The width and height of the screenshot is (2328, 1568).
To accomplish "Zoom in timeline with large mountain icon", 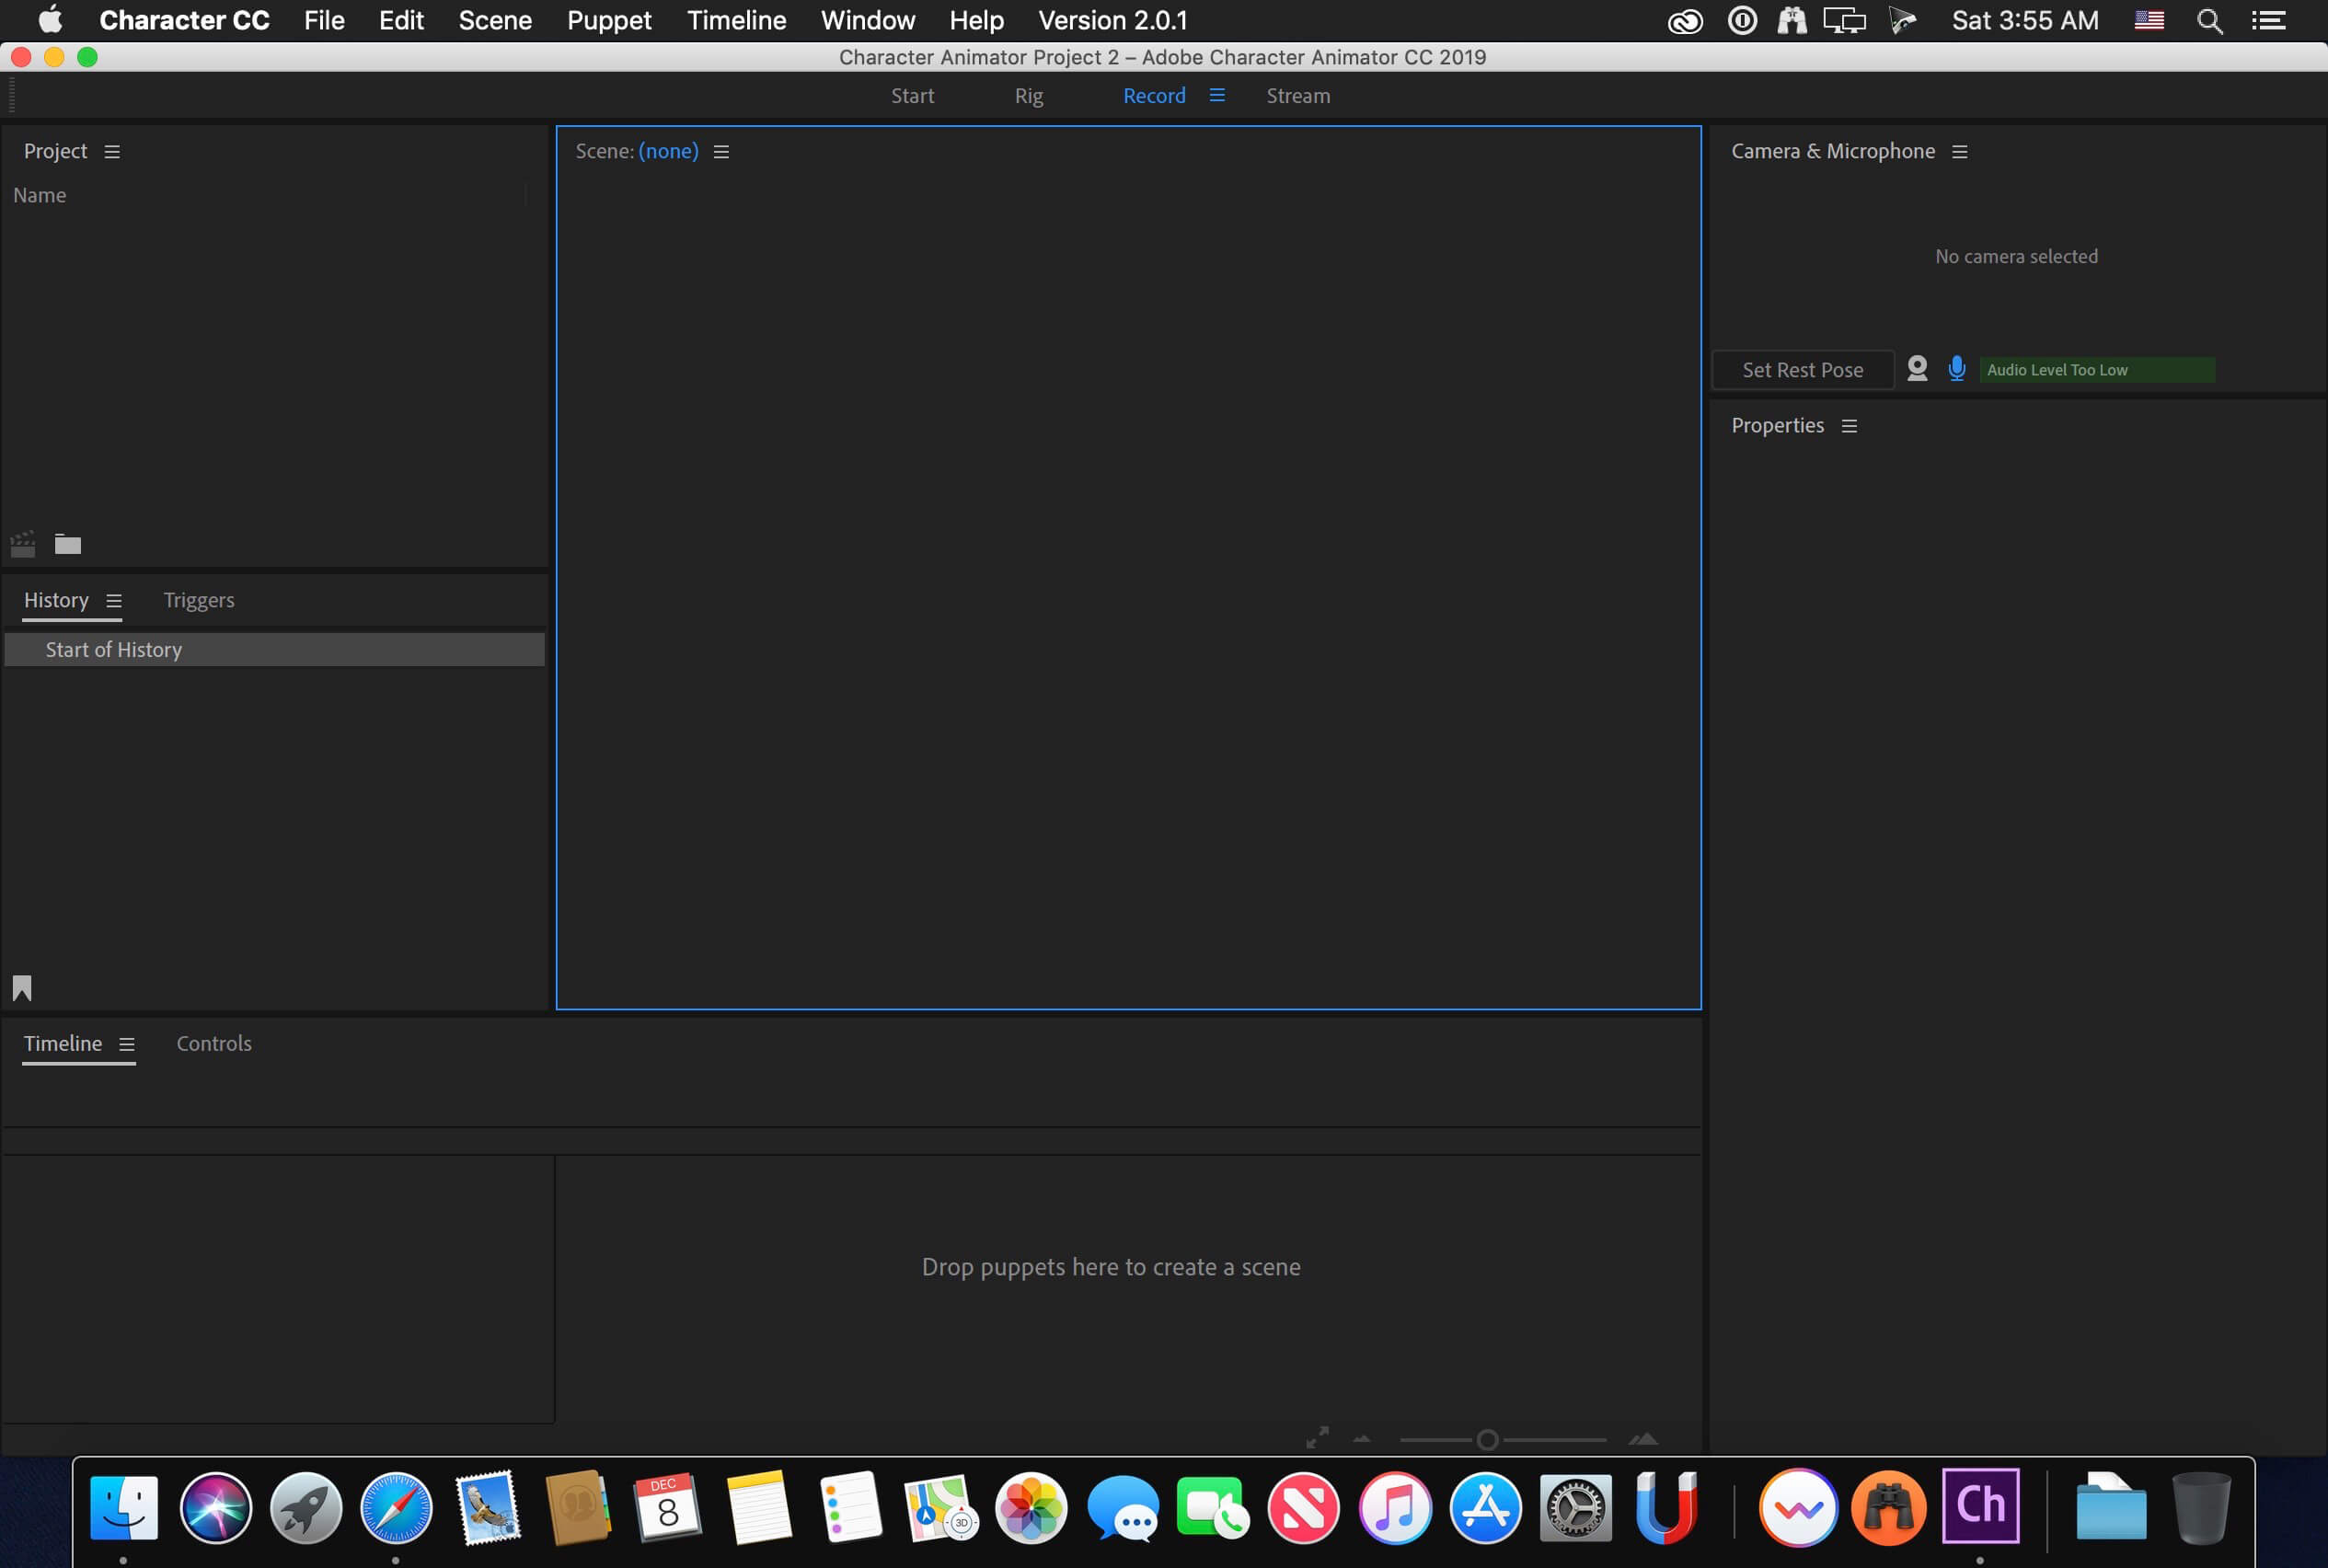I will point(1643,1439).
